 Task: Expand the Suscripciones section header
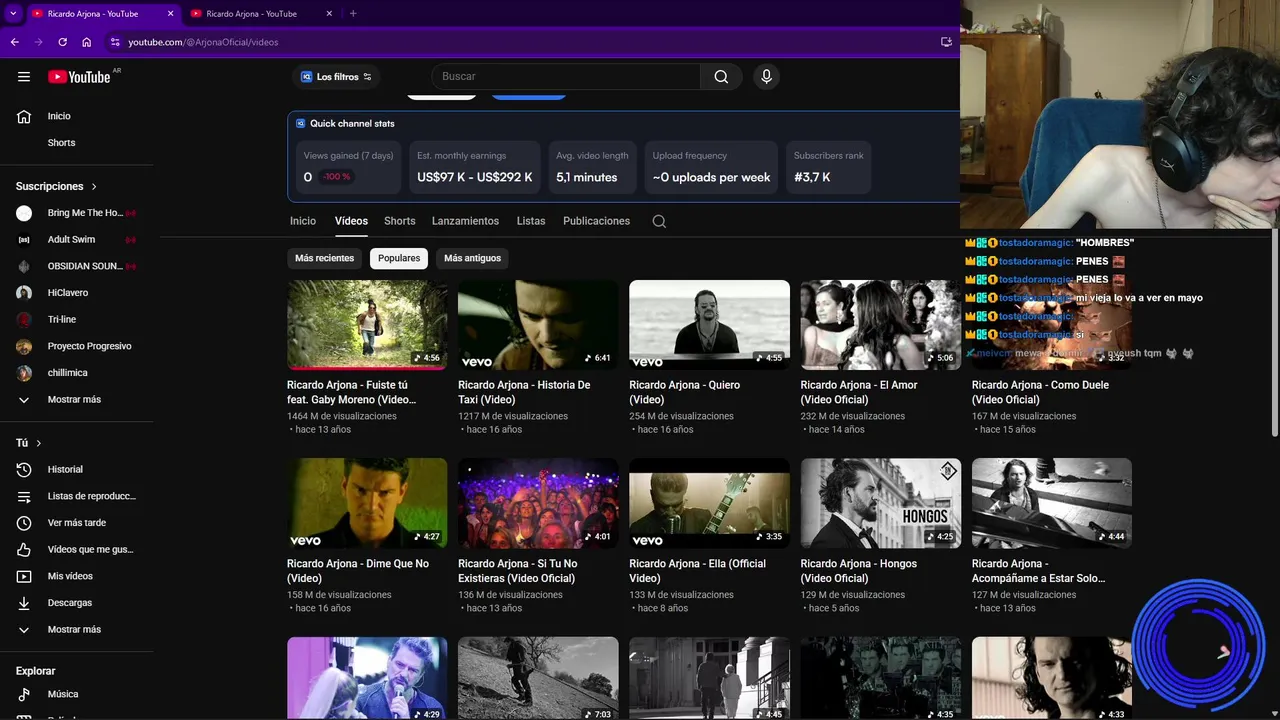56,186
